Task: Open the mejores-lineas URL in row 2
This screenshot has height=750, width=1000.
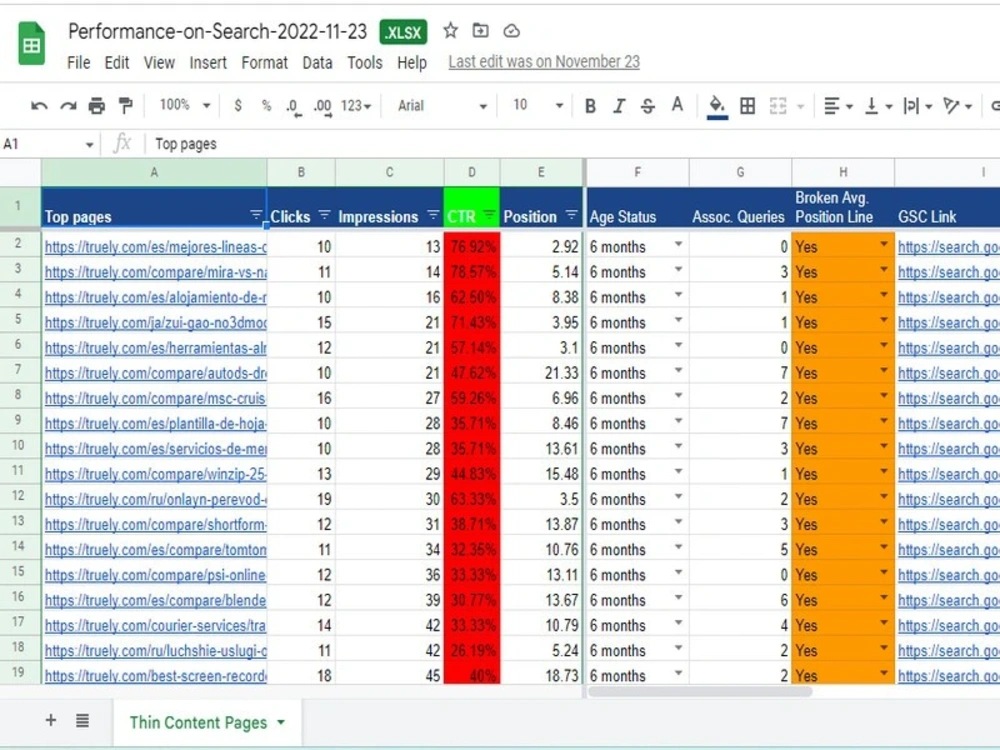Action: (155, 247)
